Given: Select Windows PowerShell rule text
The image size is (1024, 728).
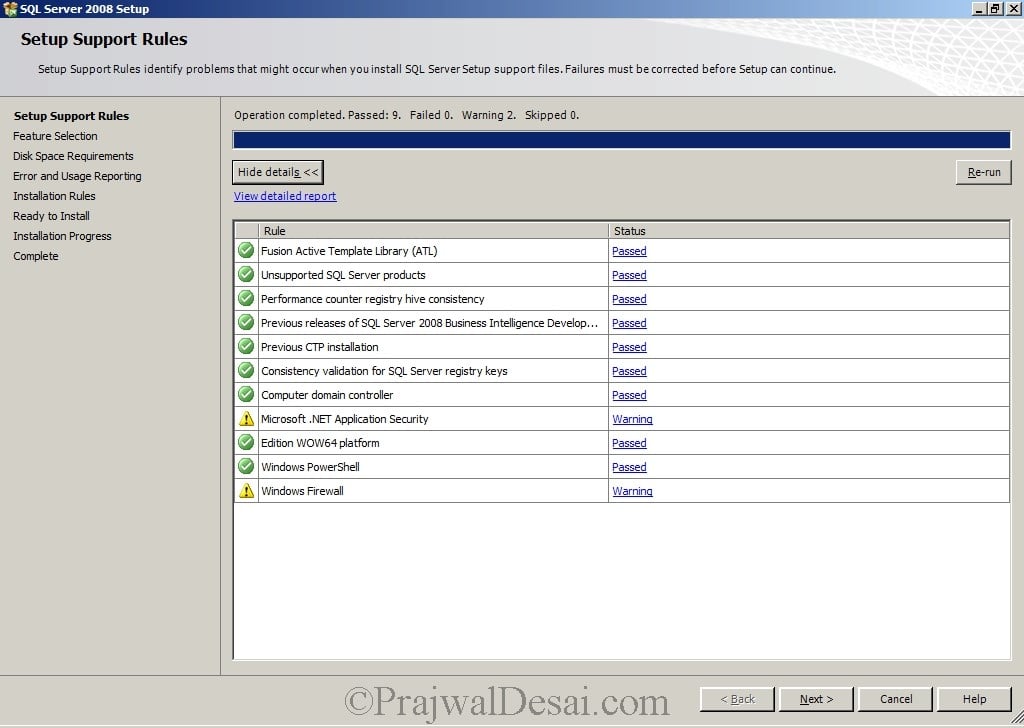Looking at the screenshot, I should click(310, 467).
